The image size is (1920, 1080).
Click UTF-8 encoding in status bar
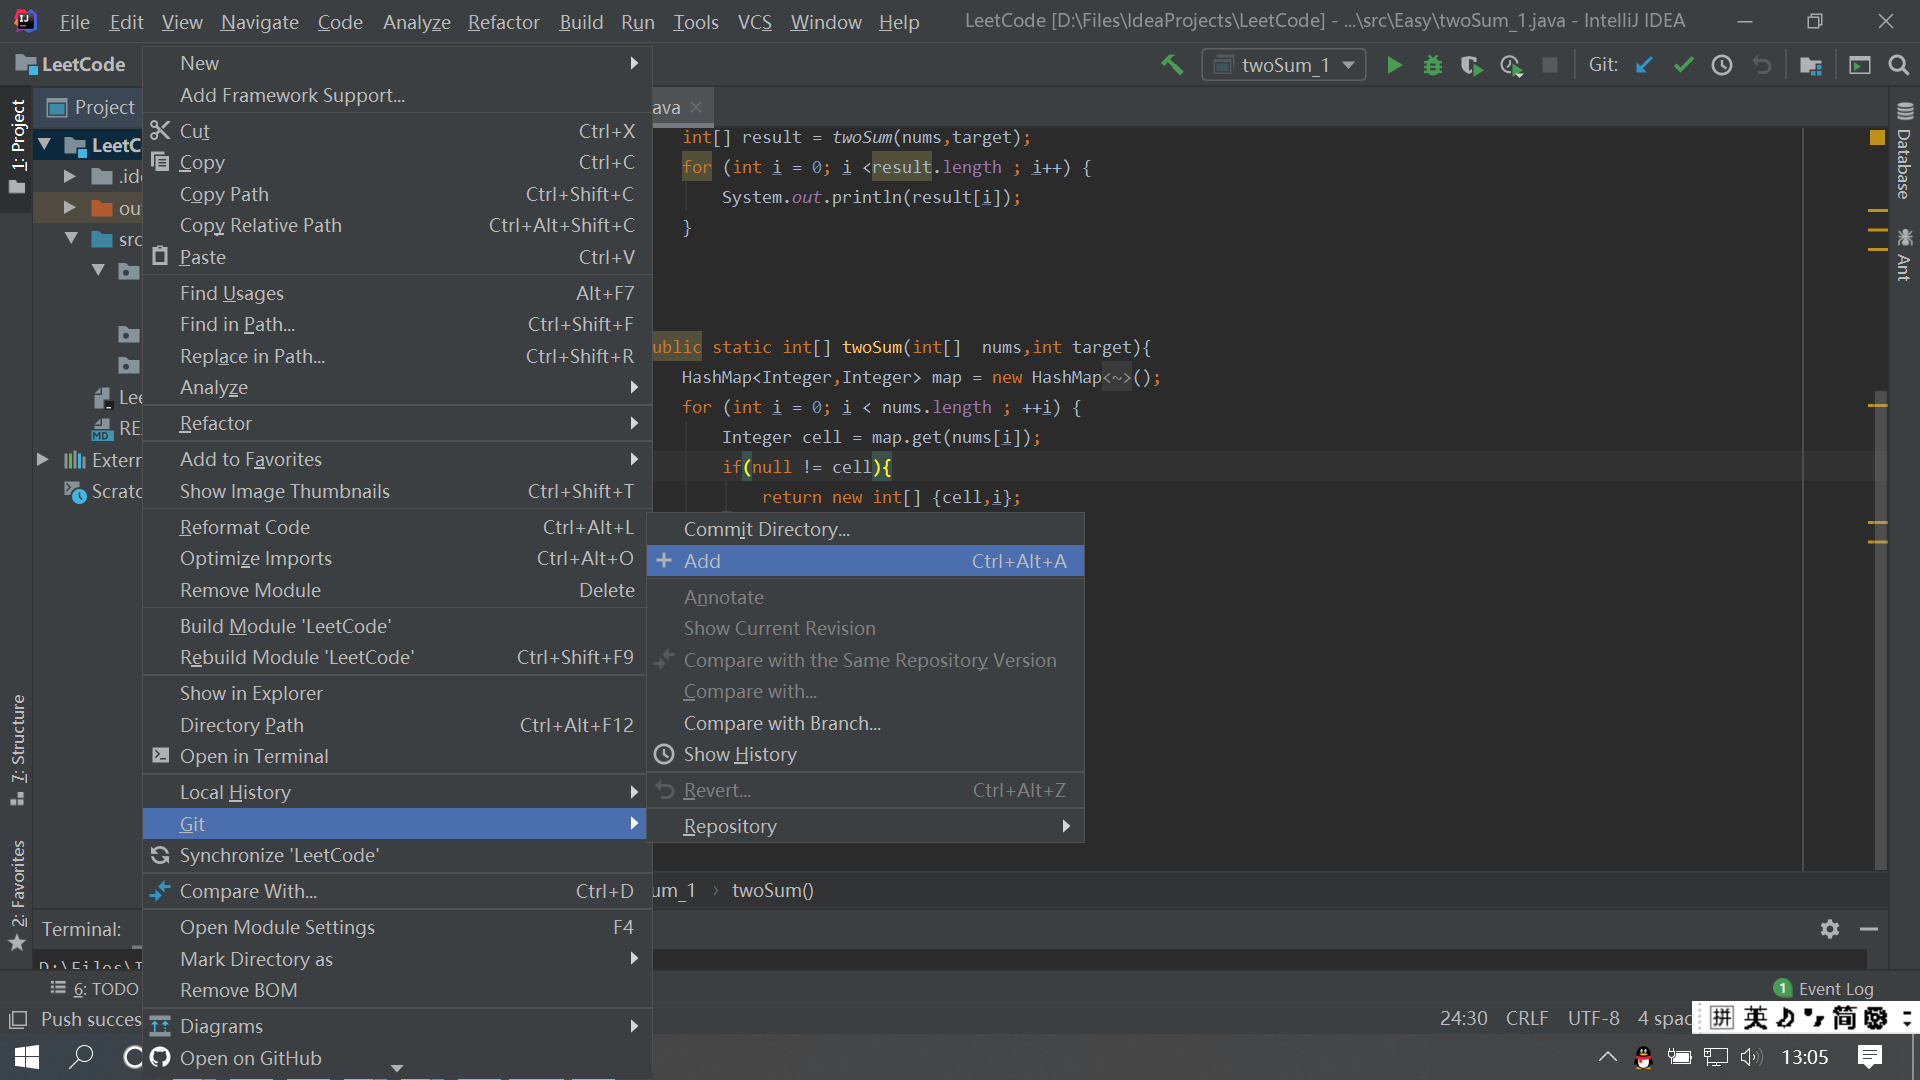[x=1594, y=1018]
